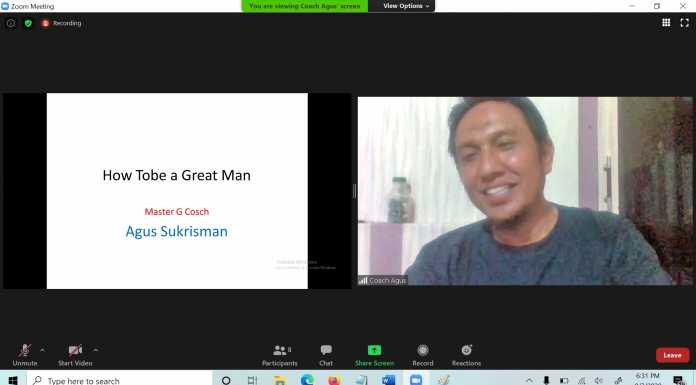This screenshot has width=696, height=385.
Task: Open the notification center icon
Action: click(x=678, y=380)
